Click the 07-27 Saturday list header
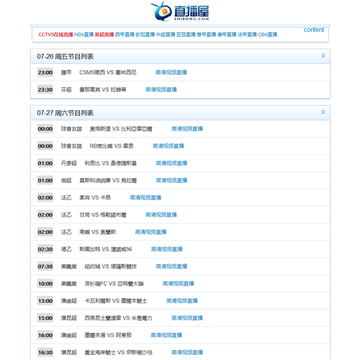Image resolution: width=360 pixels, height=360 pixels. coord(180,113)
